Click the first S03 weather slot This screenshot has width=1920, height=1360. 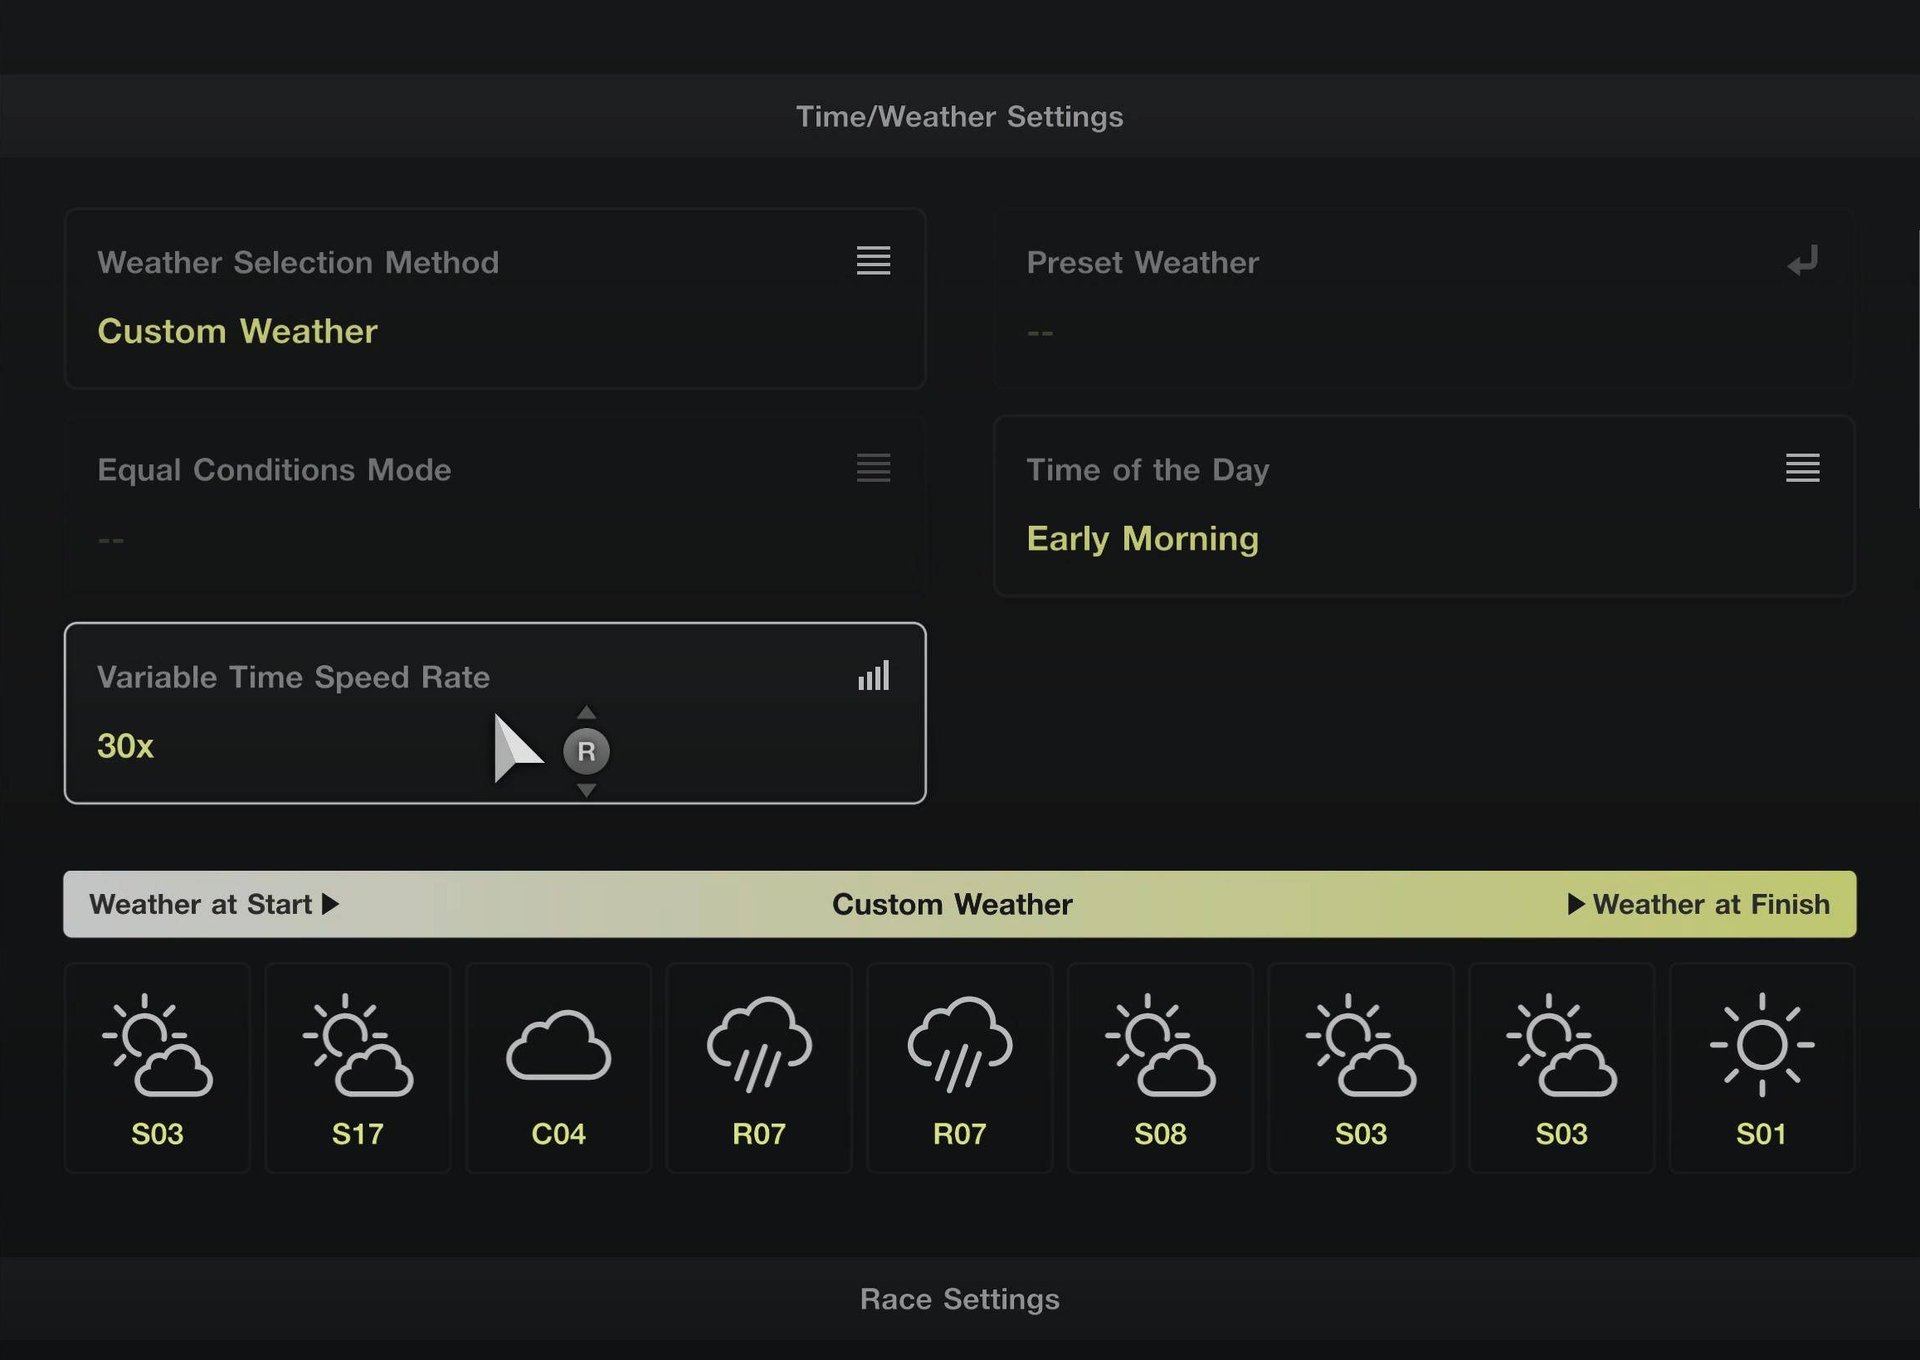pos(157,1068)
